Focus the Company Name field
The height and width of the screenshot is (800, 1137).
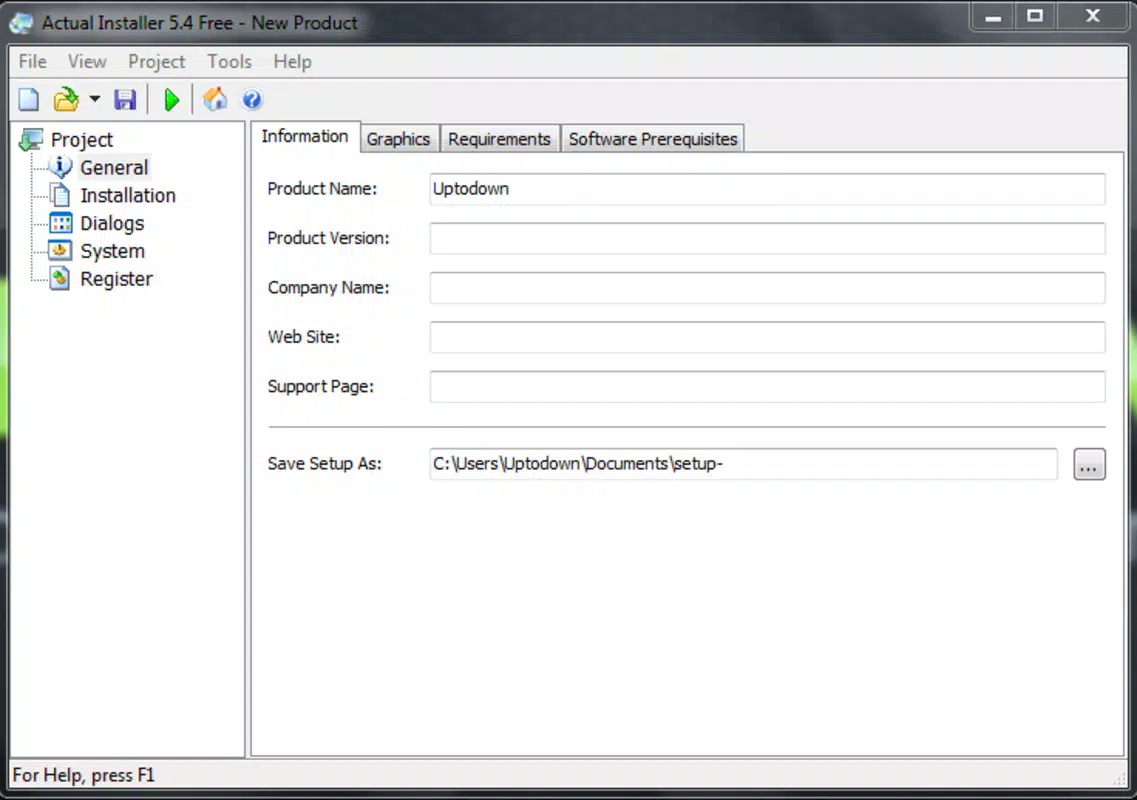767,288
